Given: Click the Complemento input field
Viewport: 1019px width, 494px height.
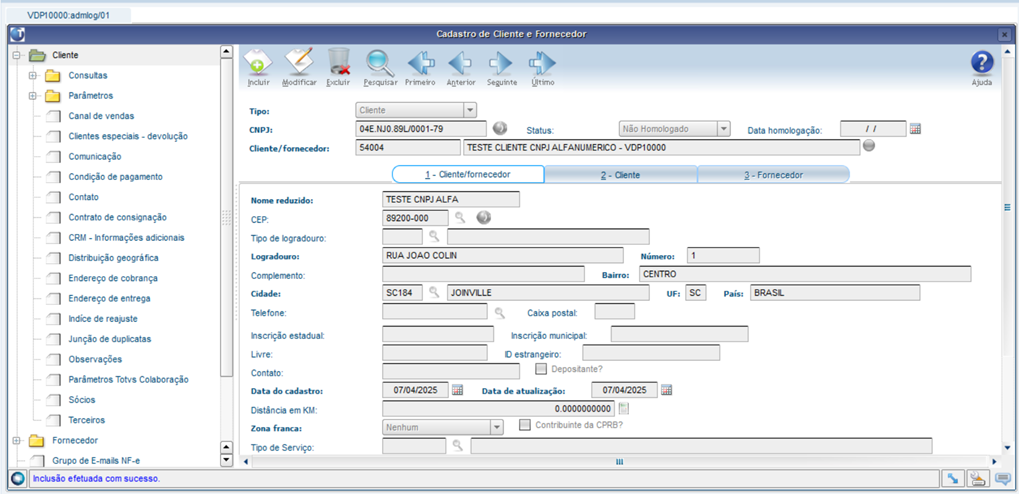Looking at the screenshot, I should (484, 274).
